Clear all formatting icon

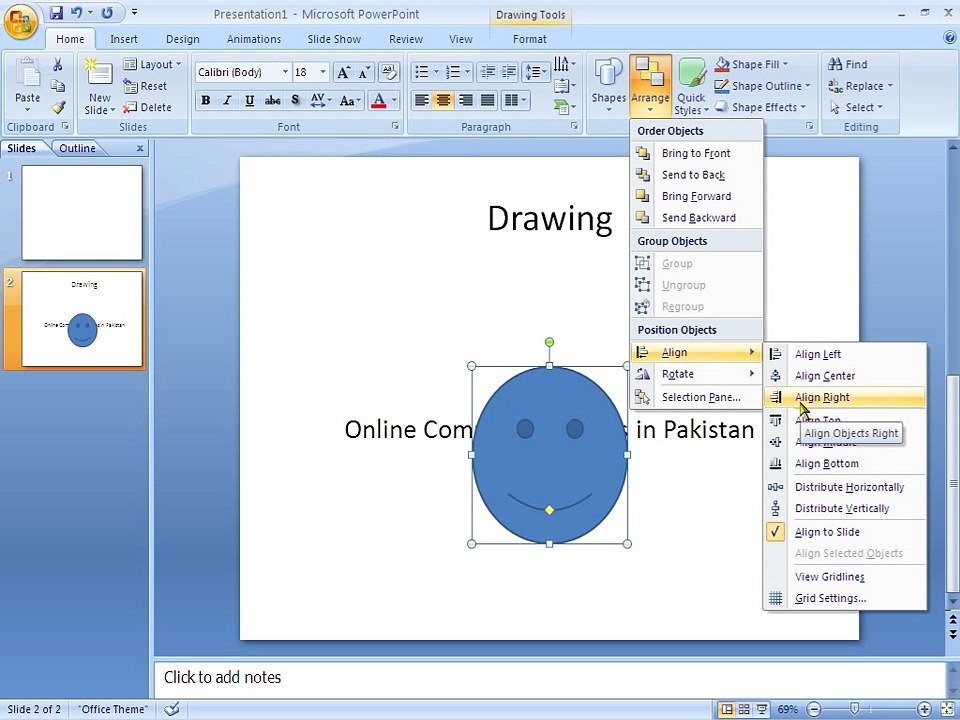coord(388,72)
